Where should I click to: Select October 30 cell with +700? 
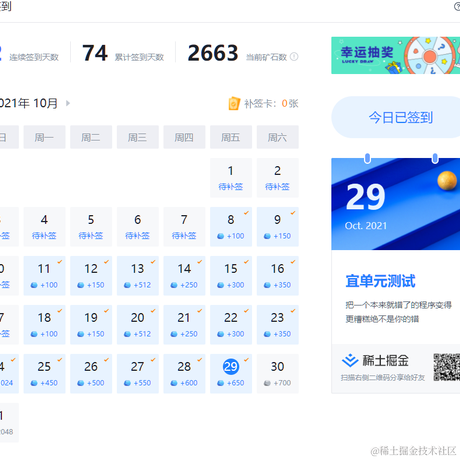[x=277, y=374]
